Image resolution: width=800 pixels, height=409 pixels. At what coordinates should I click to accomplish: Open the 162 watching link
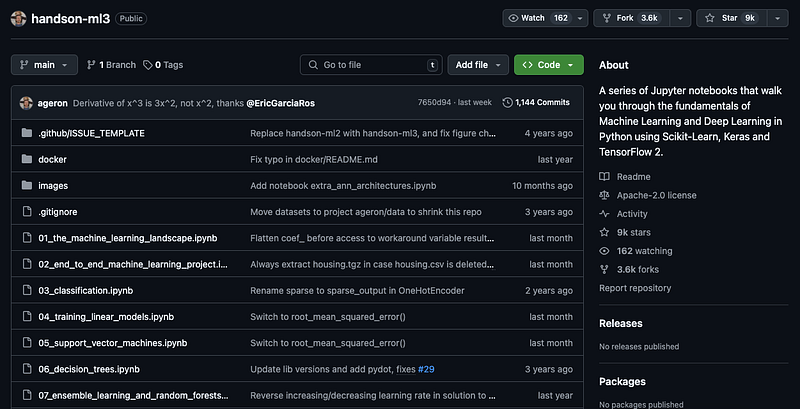[x=636, y=251]
